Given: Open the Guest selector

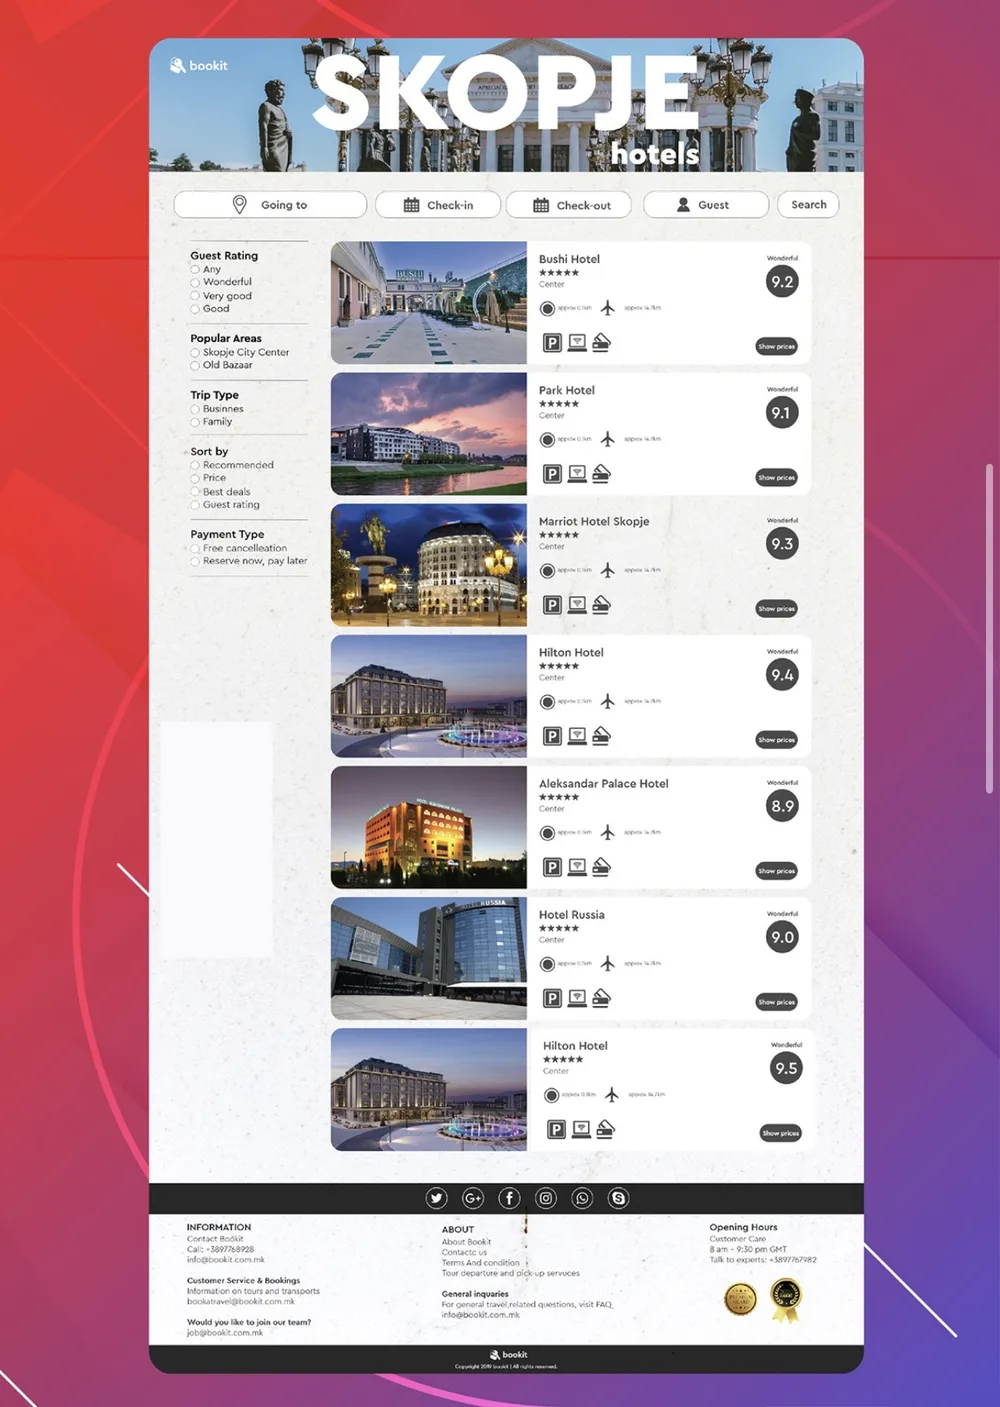Looking at the screenshot, I should point(706,205).
